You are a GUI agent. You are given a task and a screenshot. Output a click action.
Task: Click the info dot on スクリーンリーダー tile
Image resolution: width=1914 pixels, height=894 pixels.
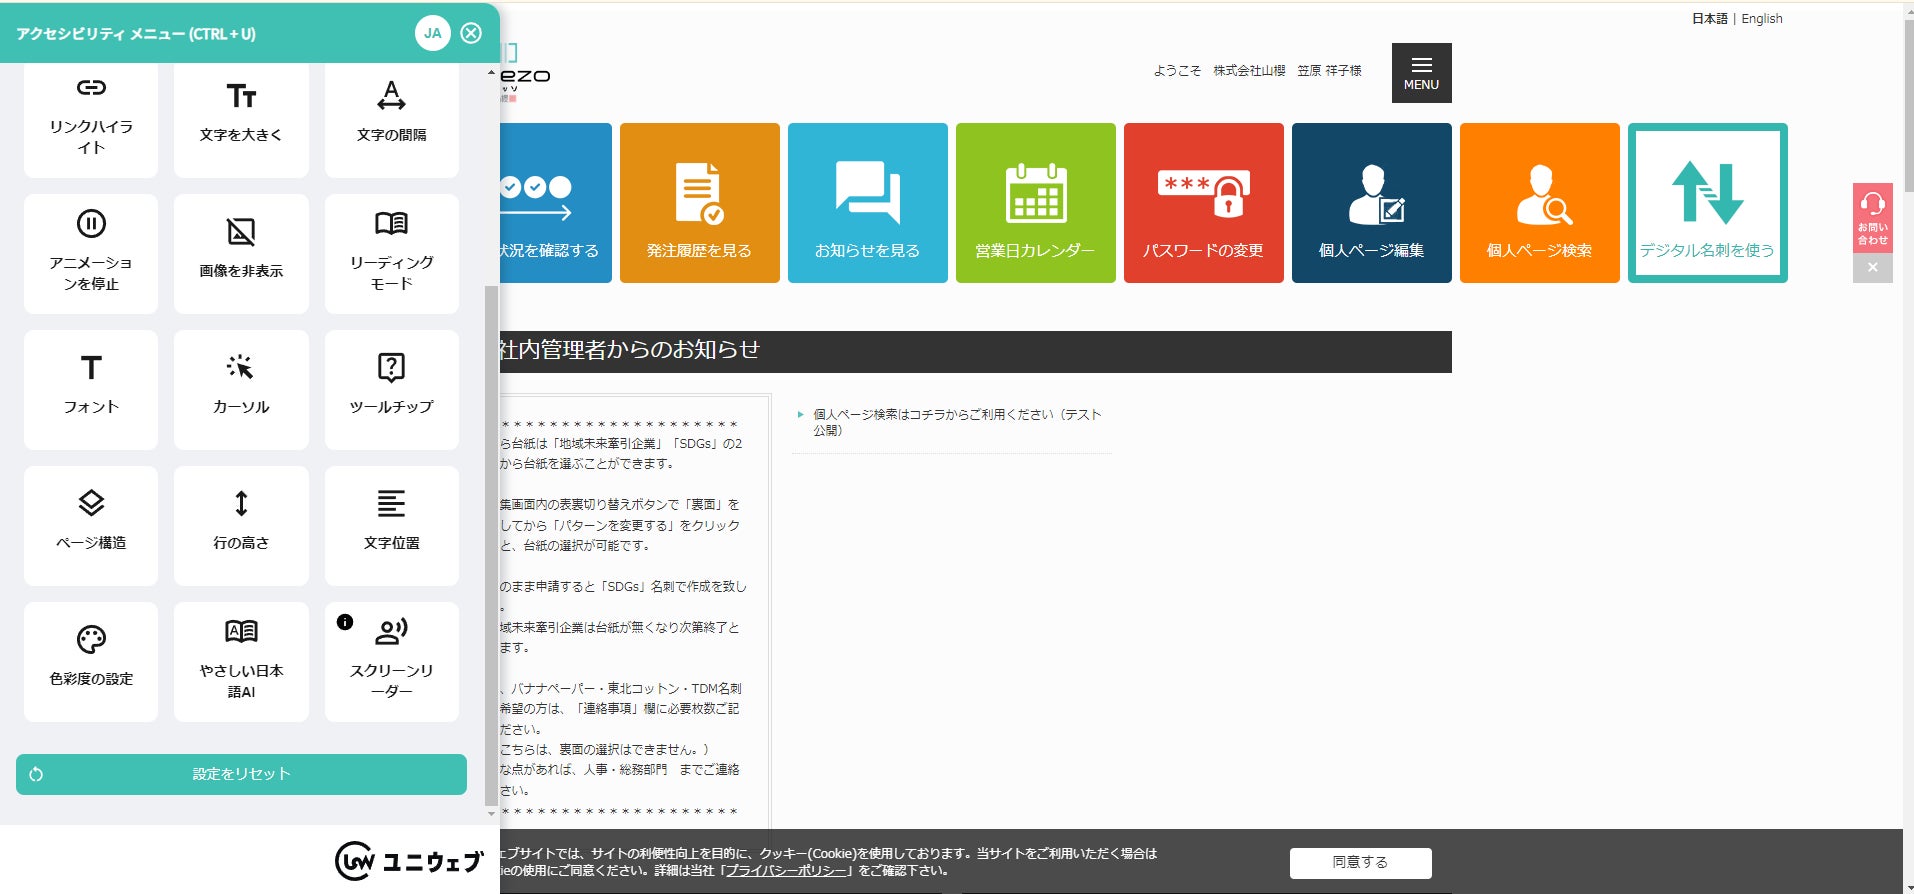coord(345,622)
